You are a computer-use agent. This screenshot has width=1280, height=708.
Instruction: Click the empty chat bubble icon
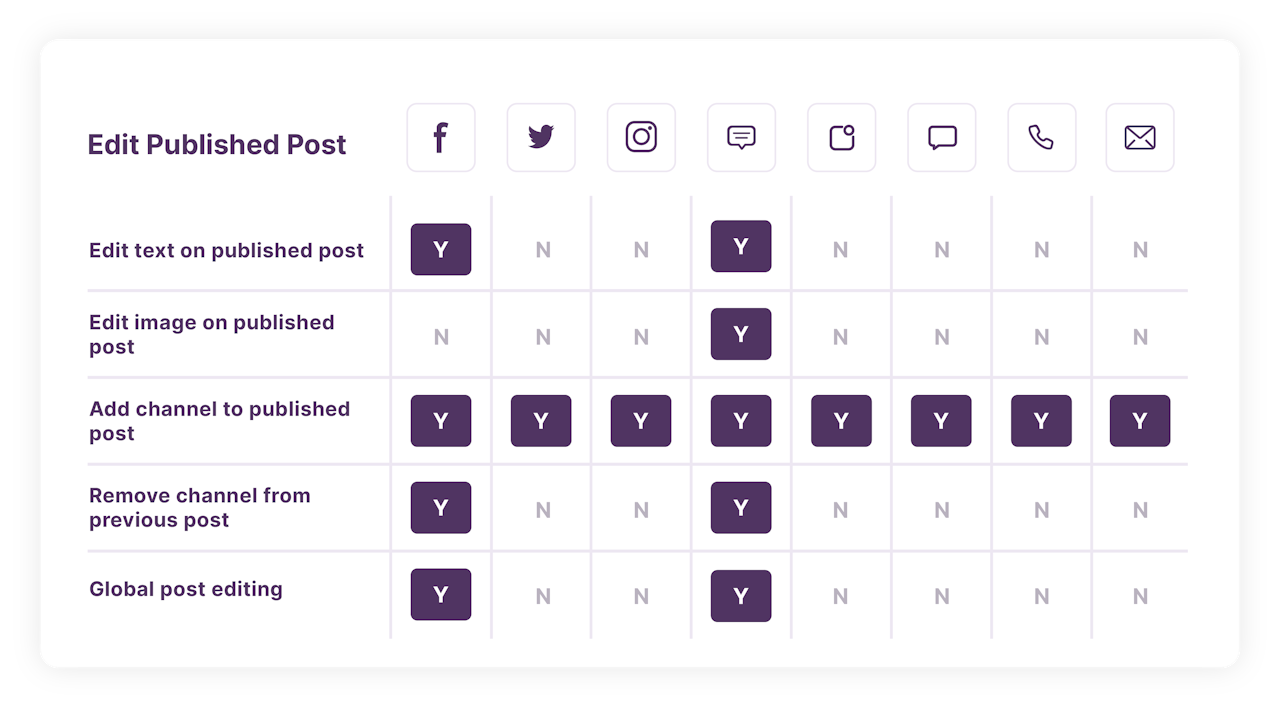tap(941, 138)
